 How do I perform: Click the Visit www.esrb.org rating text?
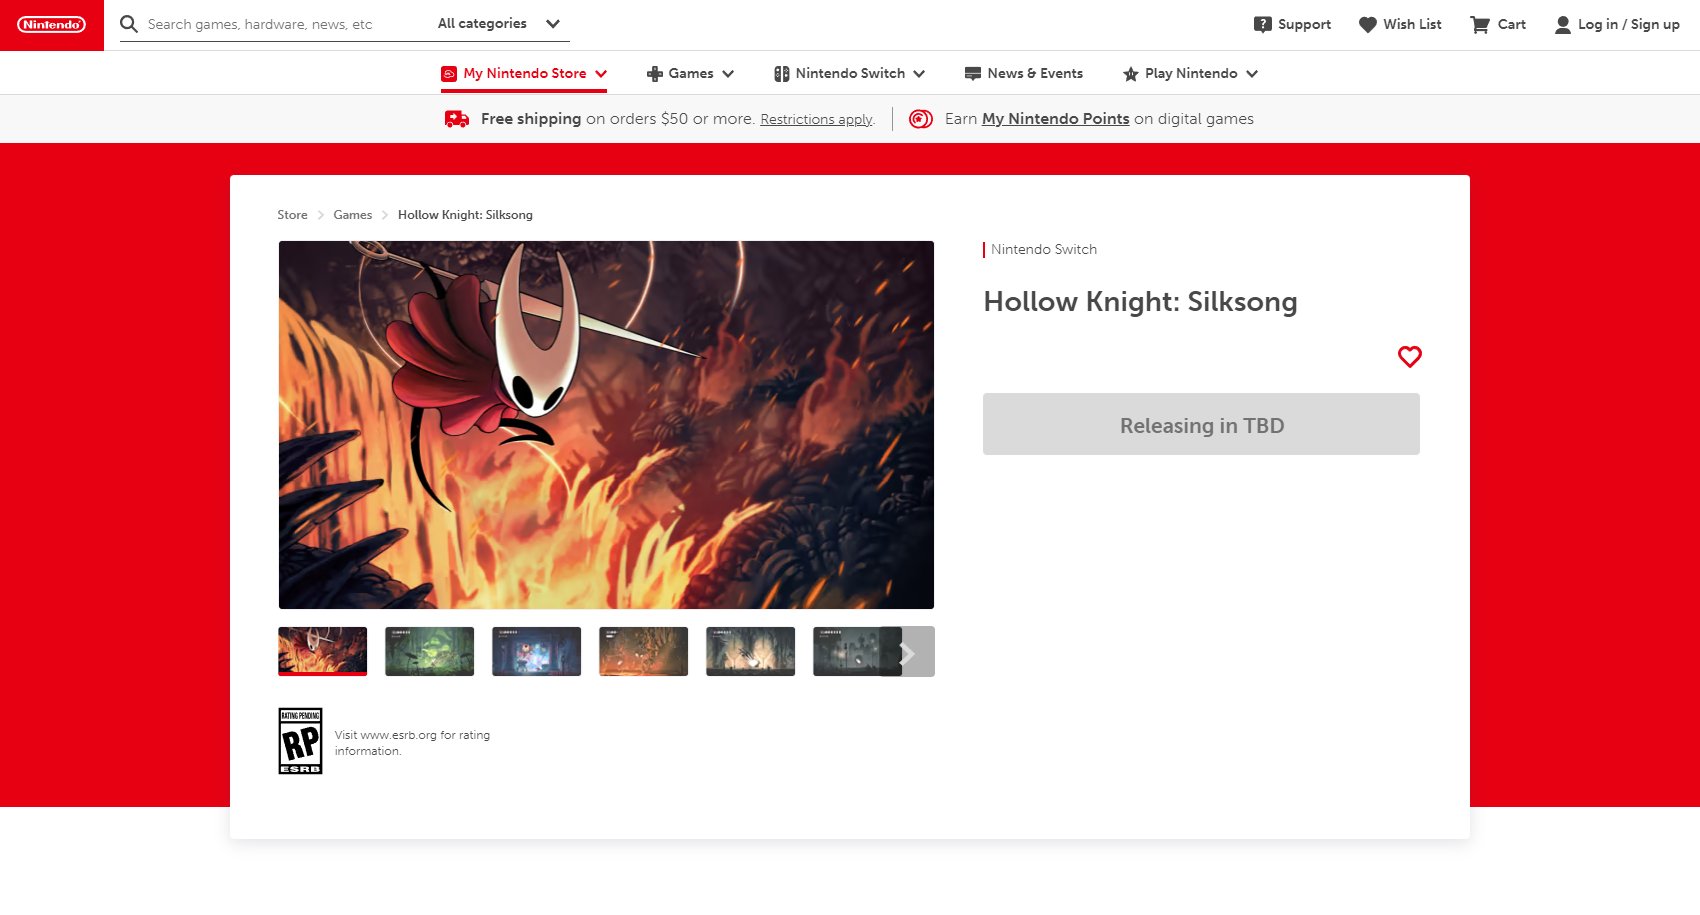(x=412, y=743)
